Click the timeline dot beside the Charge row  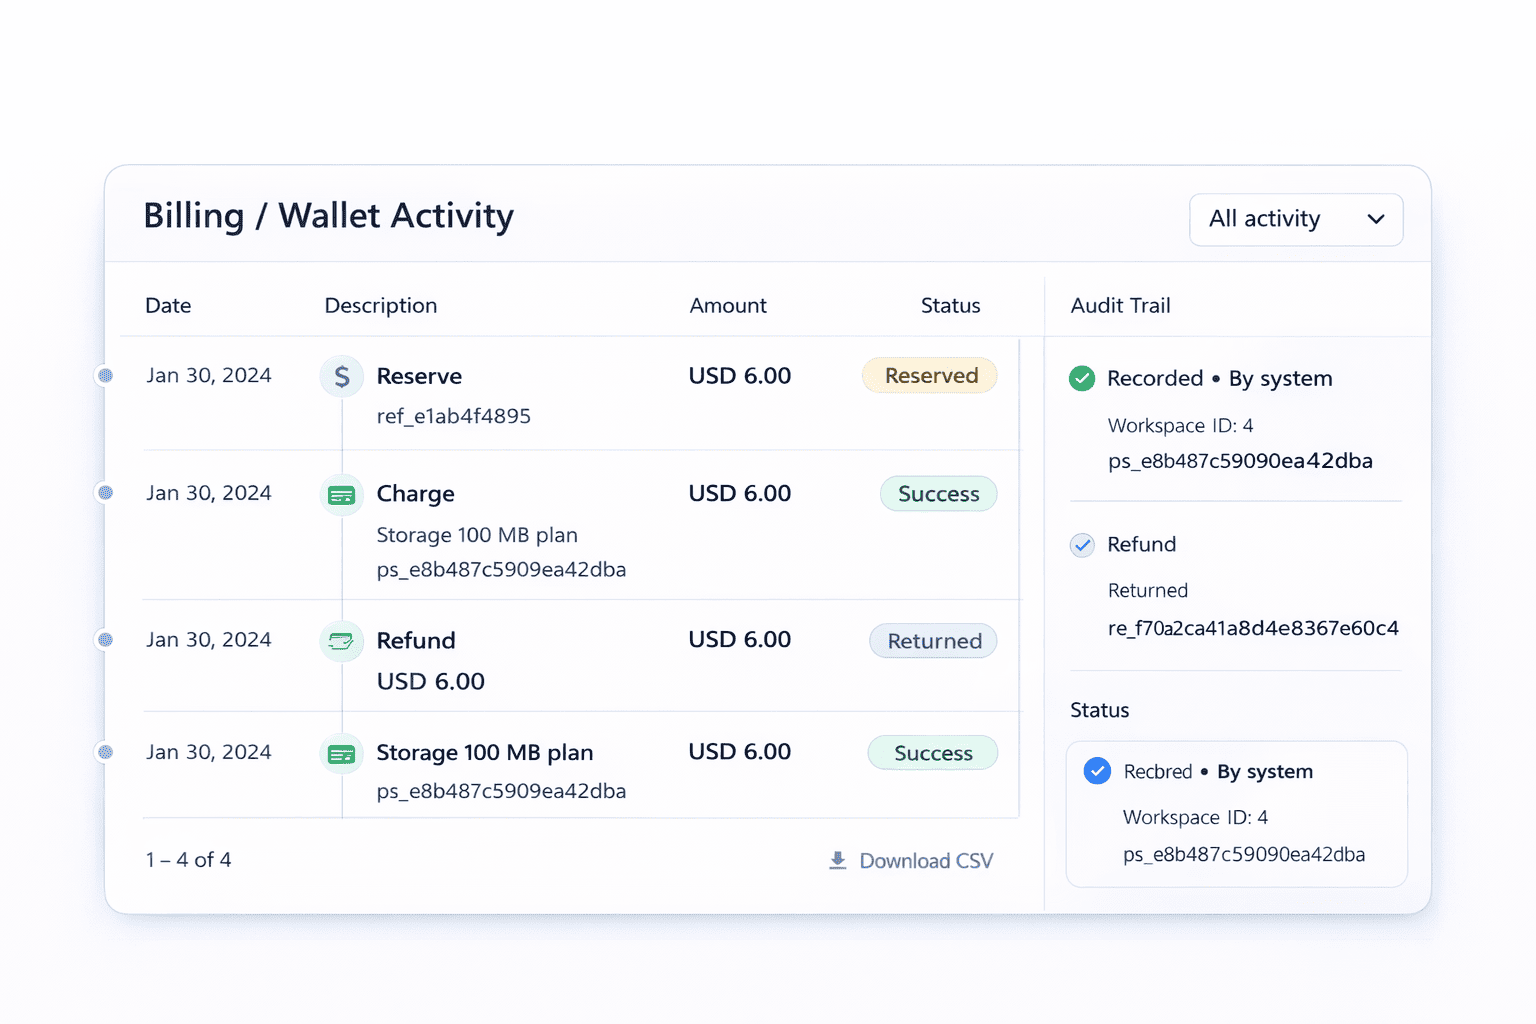(x=105, y=492)
